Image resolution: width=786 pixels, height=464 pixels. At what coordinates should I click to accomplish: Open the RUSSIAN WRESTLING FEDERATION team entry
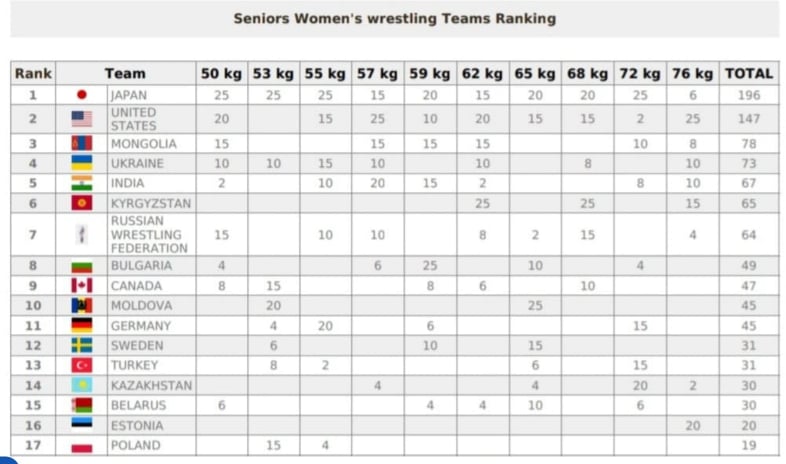click(x=149, y=235)
